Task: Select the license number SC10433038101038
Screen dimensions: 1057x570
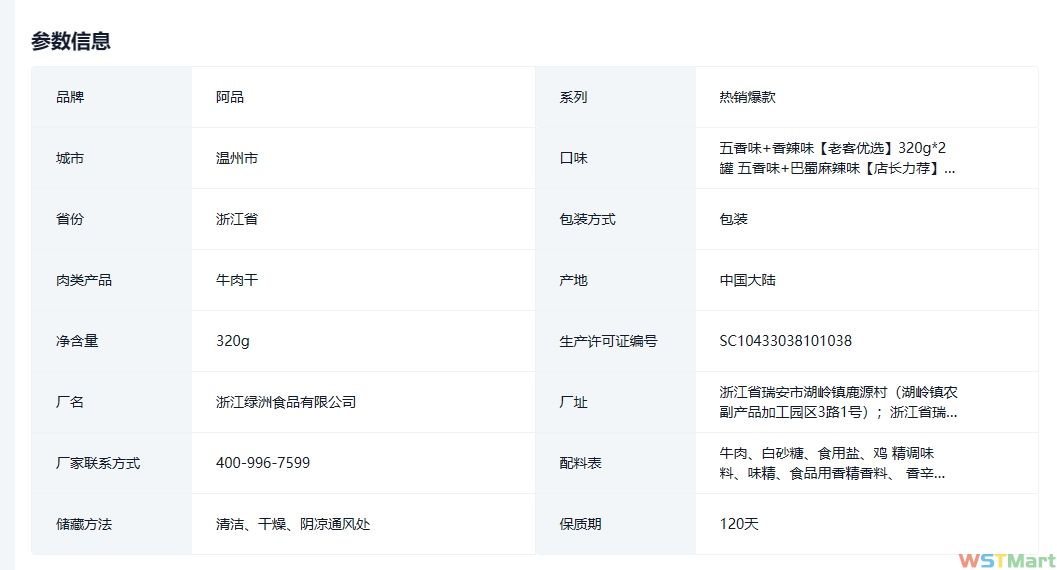Action: coord(785,341)
